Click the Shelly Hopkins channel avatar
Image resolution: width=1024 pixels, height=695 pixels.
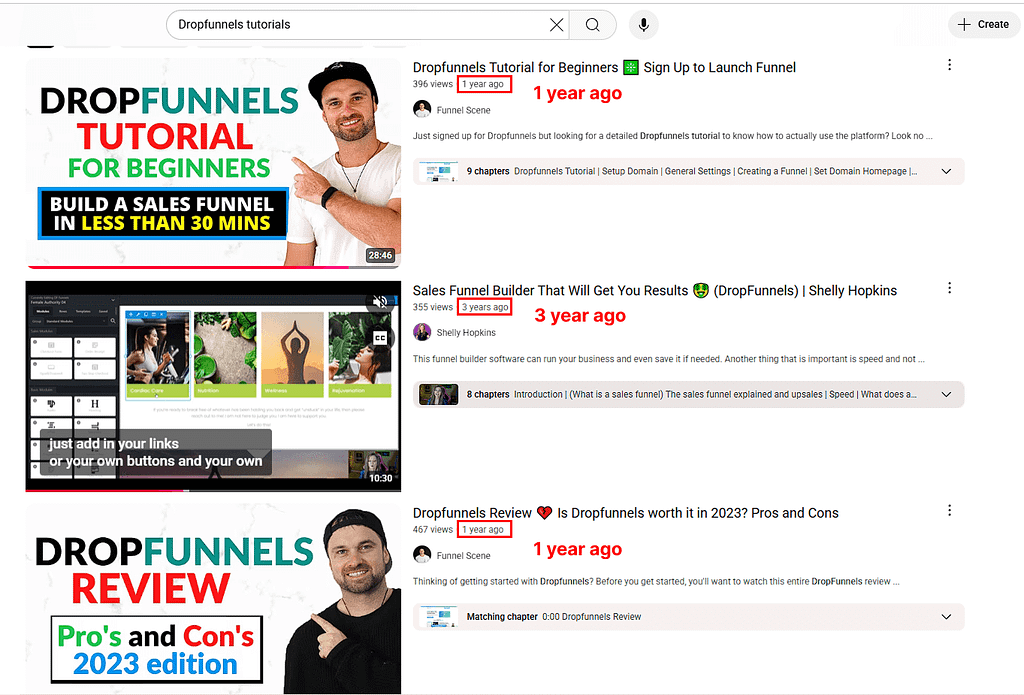(x=422, y=332)
